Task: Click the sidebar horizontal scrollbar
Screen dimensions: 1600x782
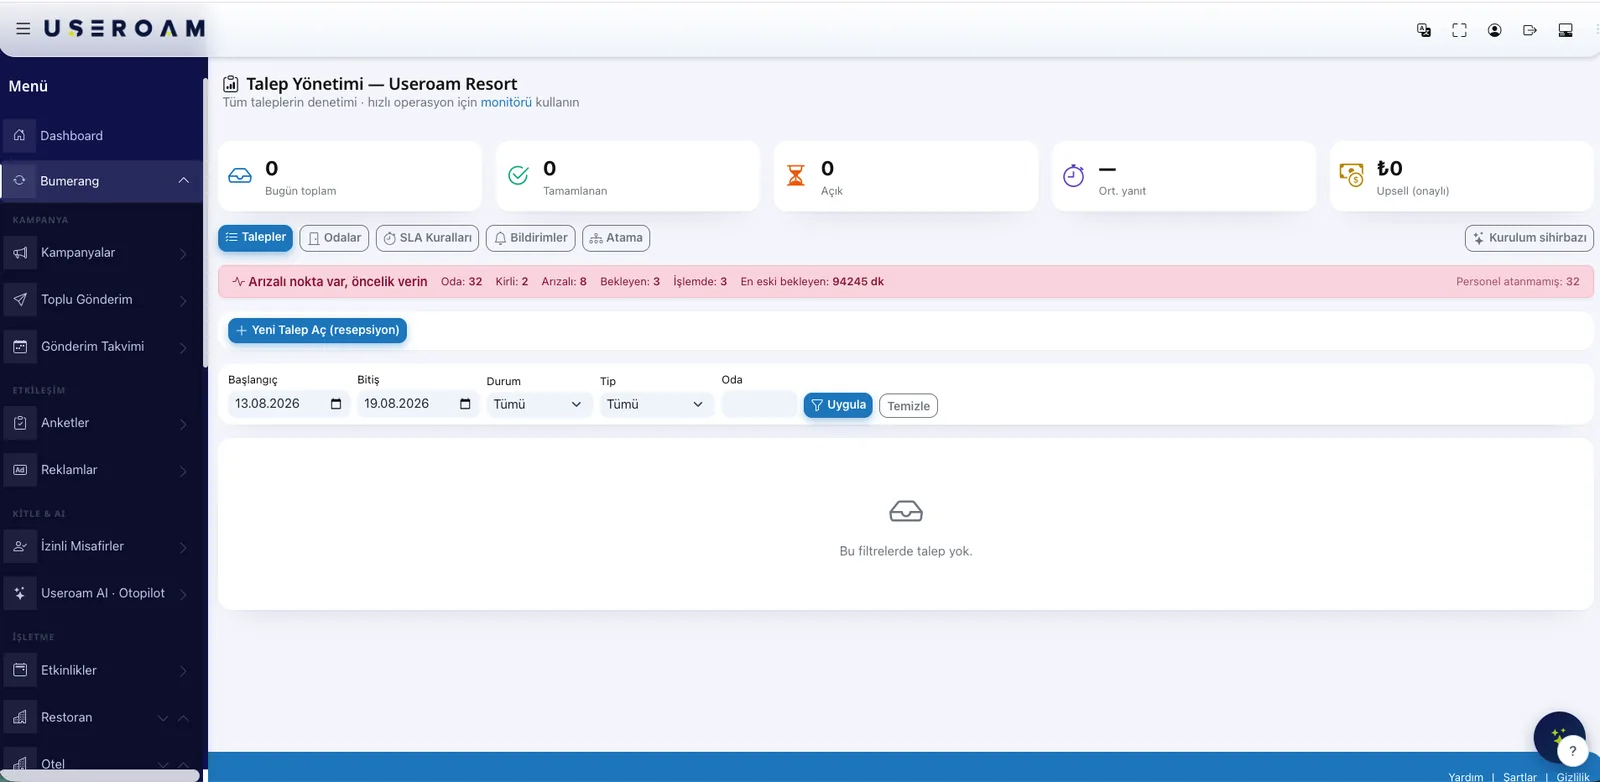Action: tap(100, 775)
